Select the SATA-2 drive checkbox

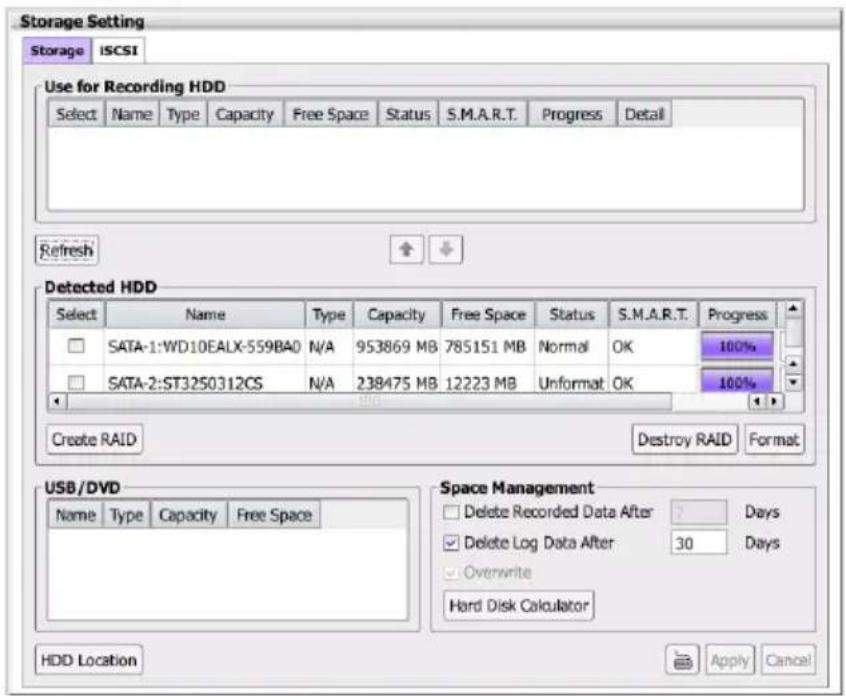tap(76, 383)
